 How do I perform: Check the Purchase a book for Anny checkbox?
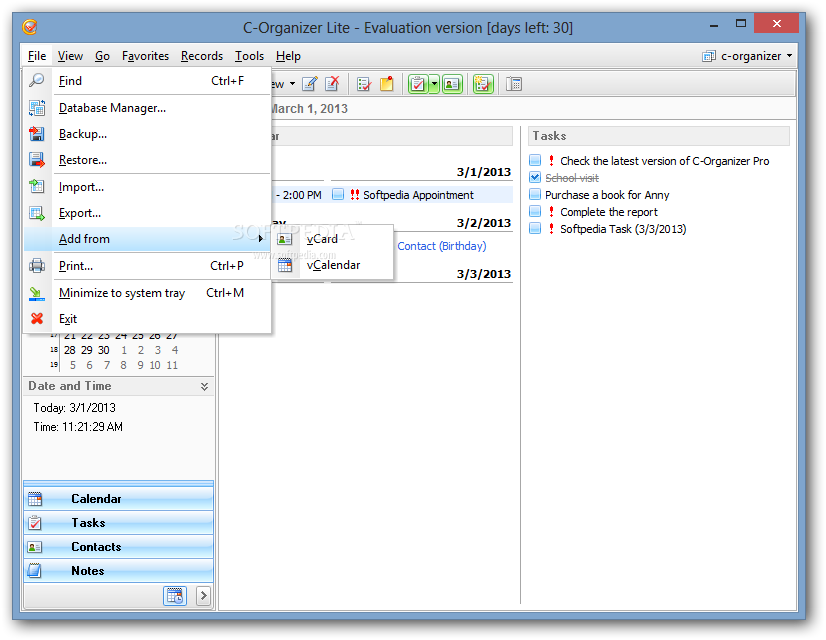click(x=535, y=194)
